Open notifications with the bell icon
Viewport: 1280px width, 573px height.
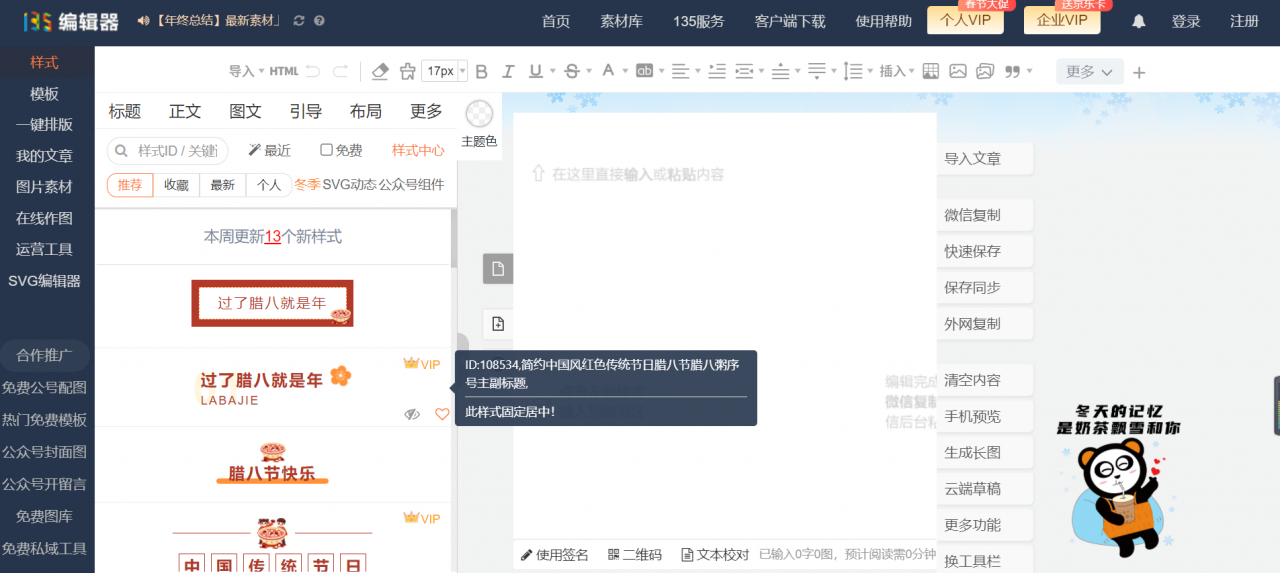(x=1138, y=21)
